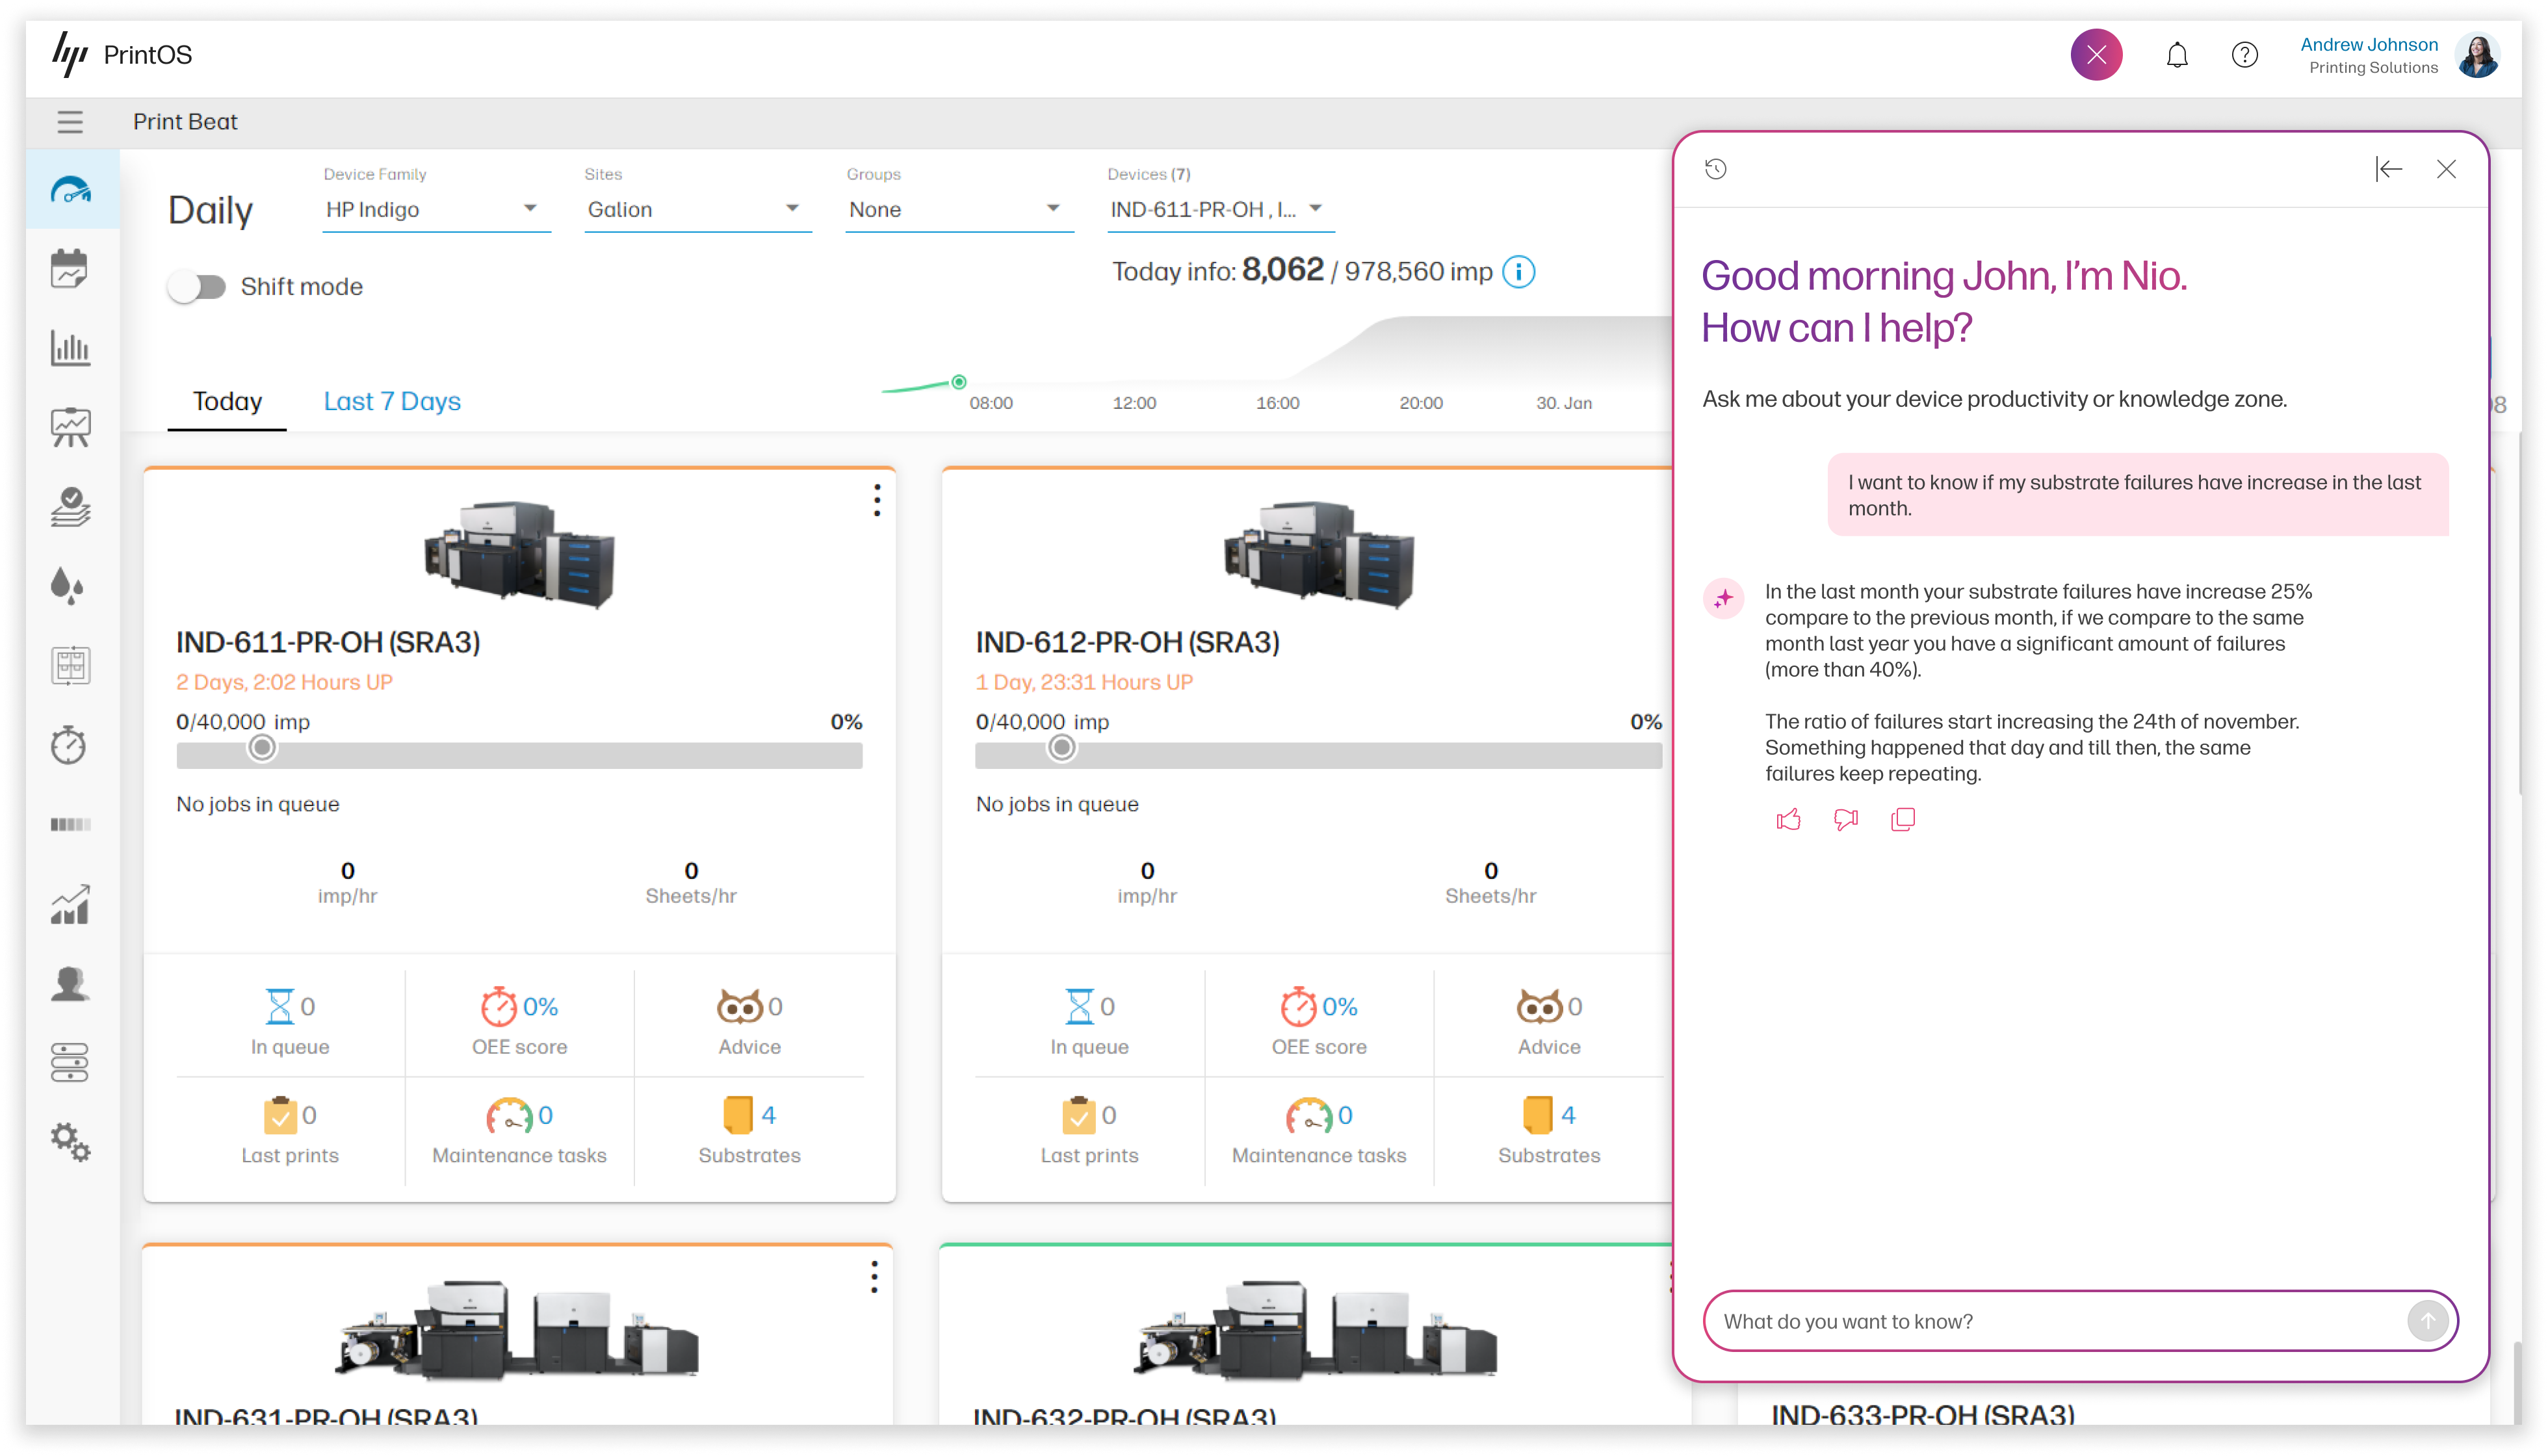Open the Today info details icon

pos(1518,272)
